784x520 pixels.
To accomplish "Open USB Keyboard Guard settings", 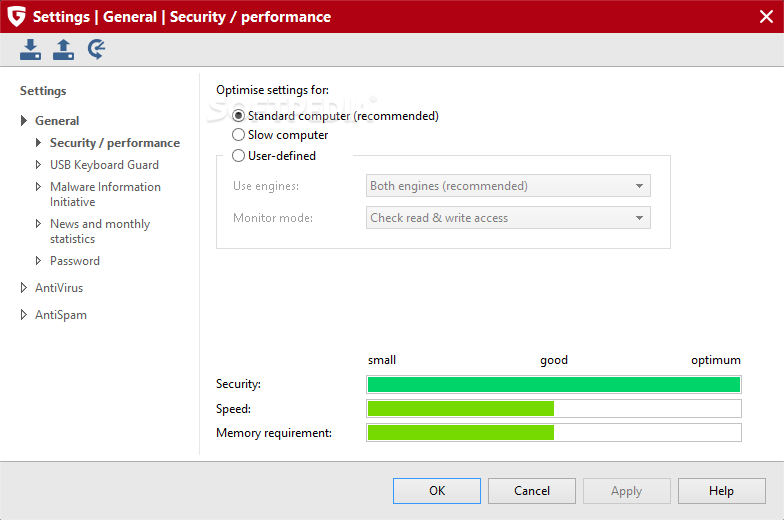I will tap(104, 165).
